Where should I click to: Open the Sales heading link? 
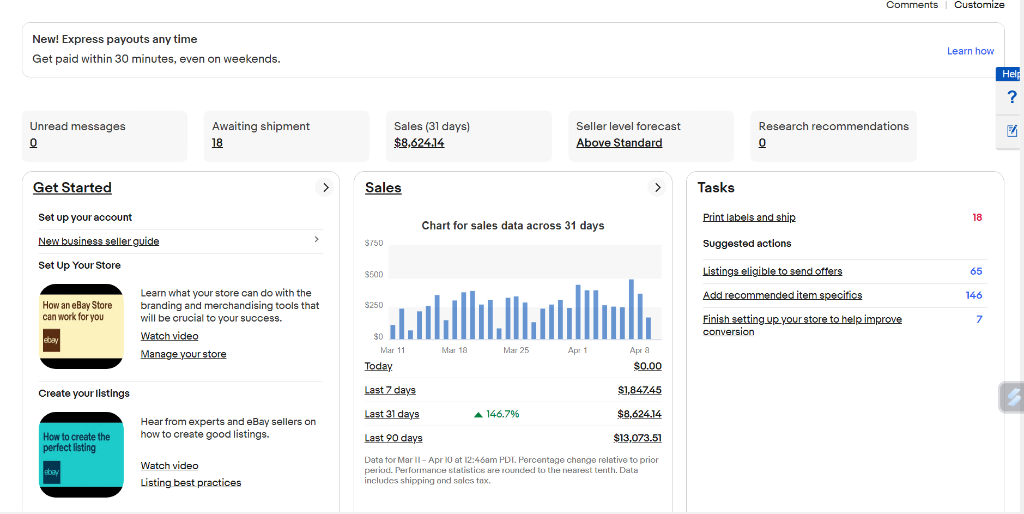tap(383, 187)
